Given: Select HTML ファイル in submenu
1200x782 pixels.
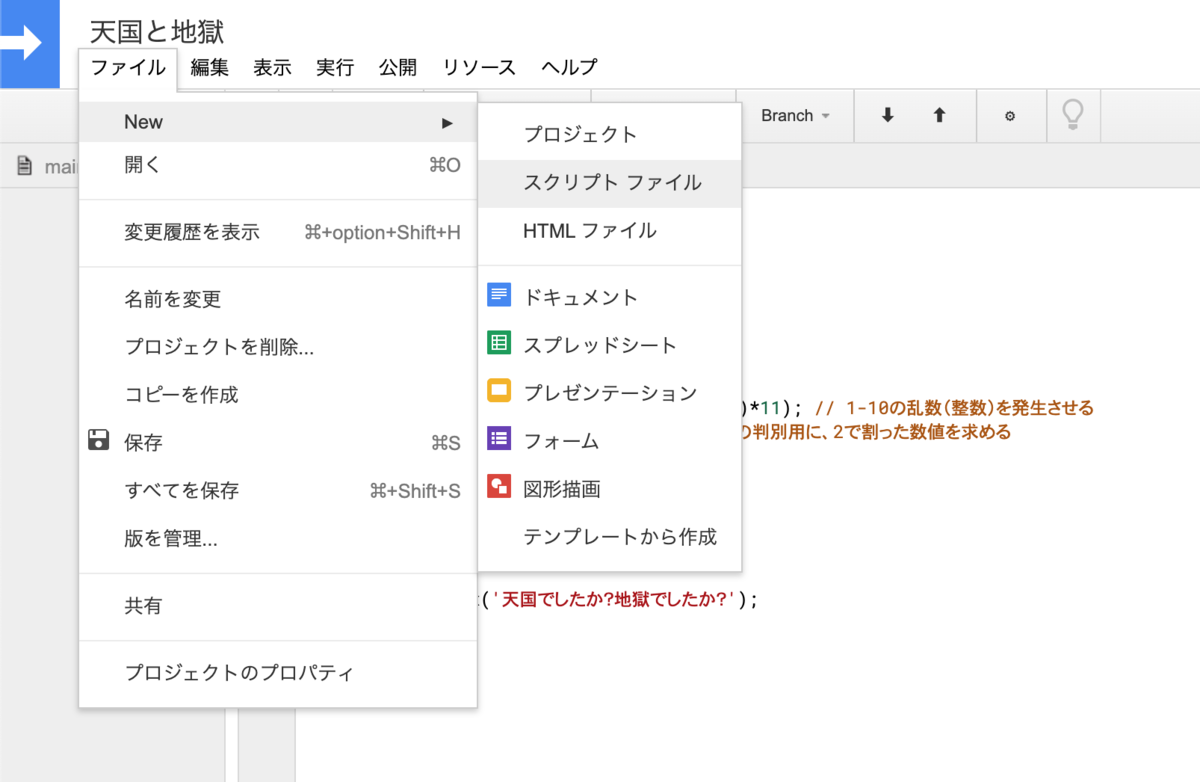Looking at the screenshot, I should coord(610,231).
